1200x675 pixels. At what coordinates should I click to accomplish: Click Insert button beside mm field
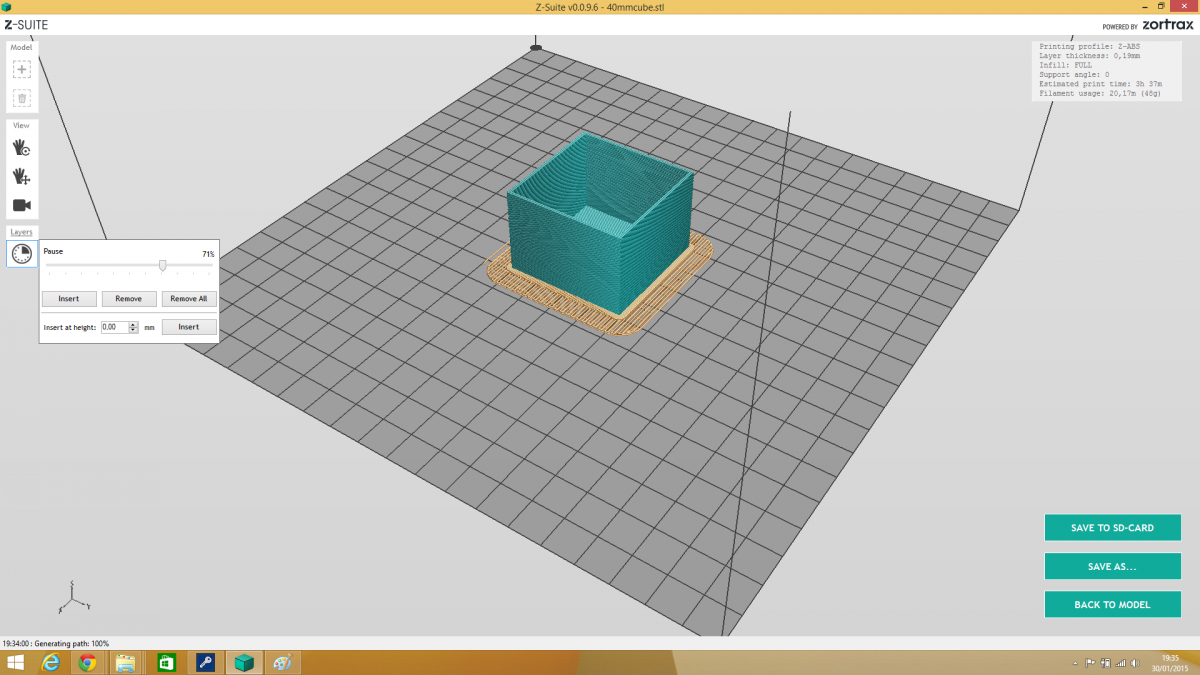[x=189, y=327]
